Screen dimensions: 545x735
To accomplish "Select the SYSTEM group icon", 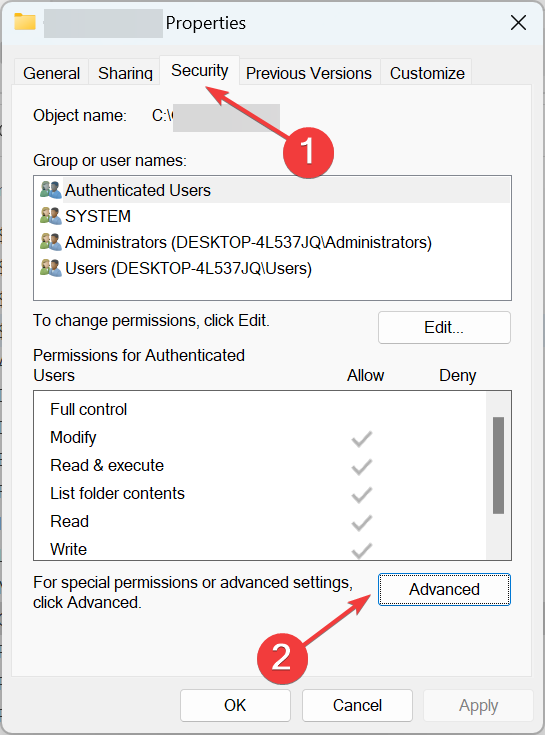I will pyautogui.click(x=51, y=216).
